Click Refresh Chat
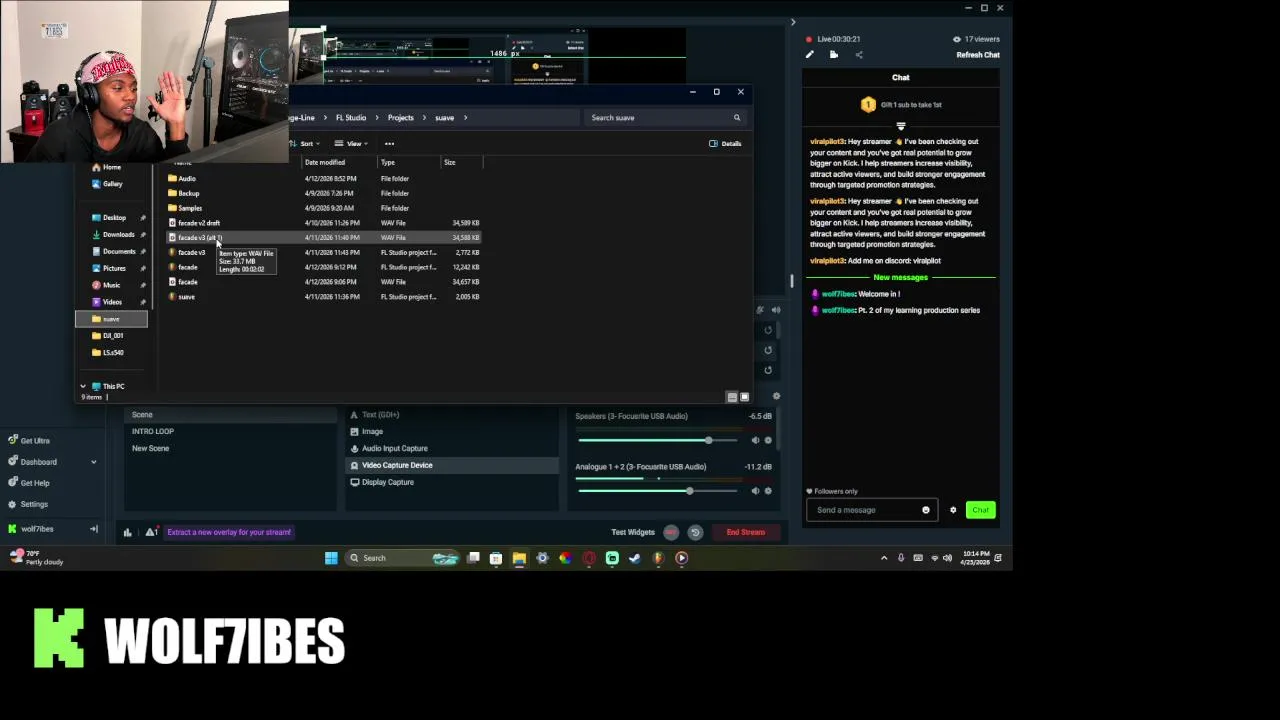This screenshot has width=1280, height=720. 977,55
